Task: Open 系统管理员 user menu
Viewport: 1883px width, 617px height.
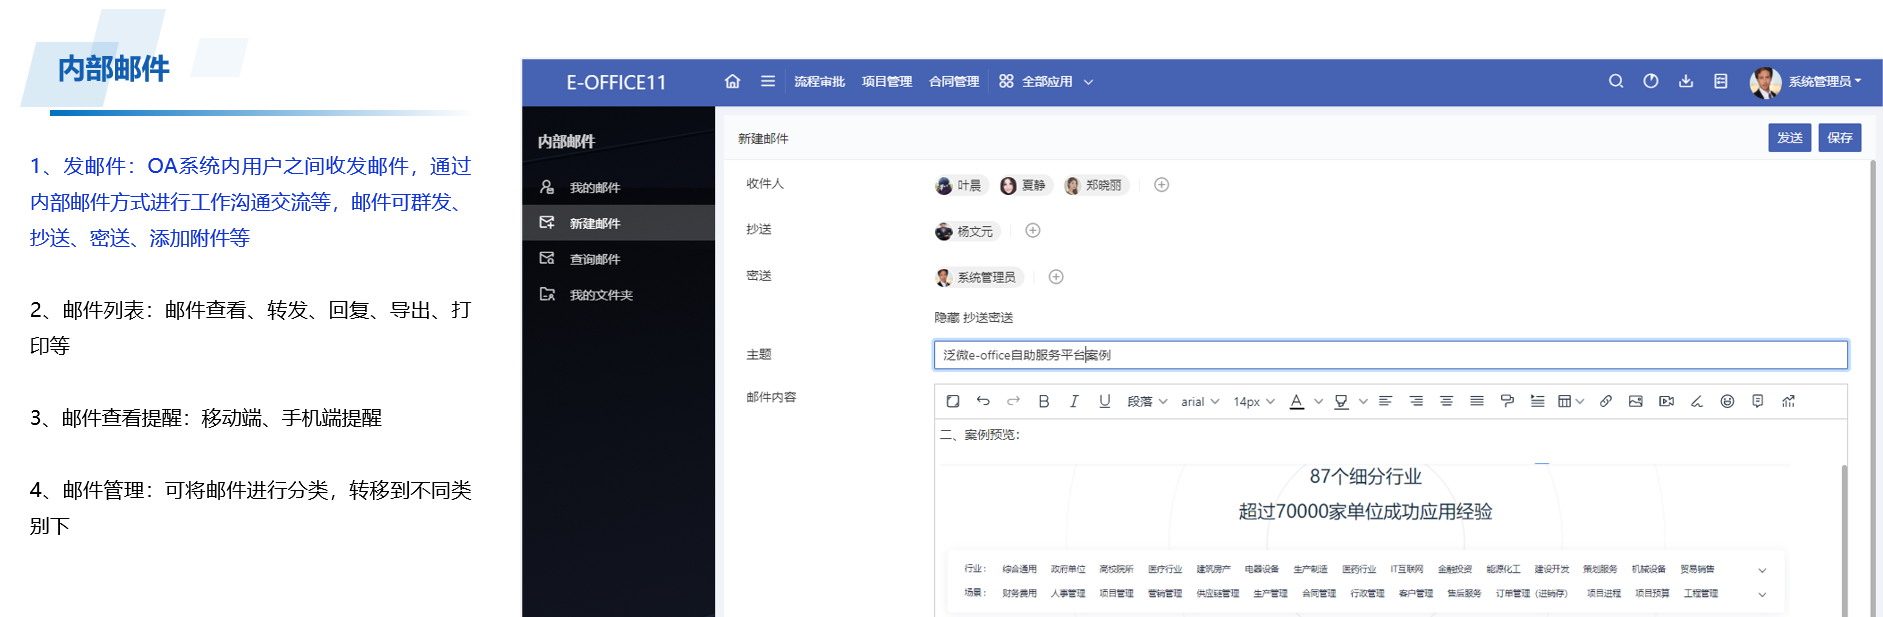Action: pos(1825,82)
